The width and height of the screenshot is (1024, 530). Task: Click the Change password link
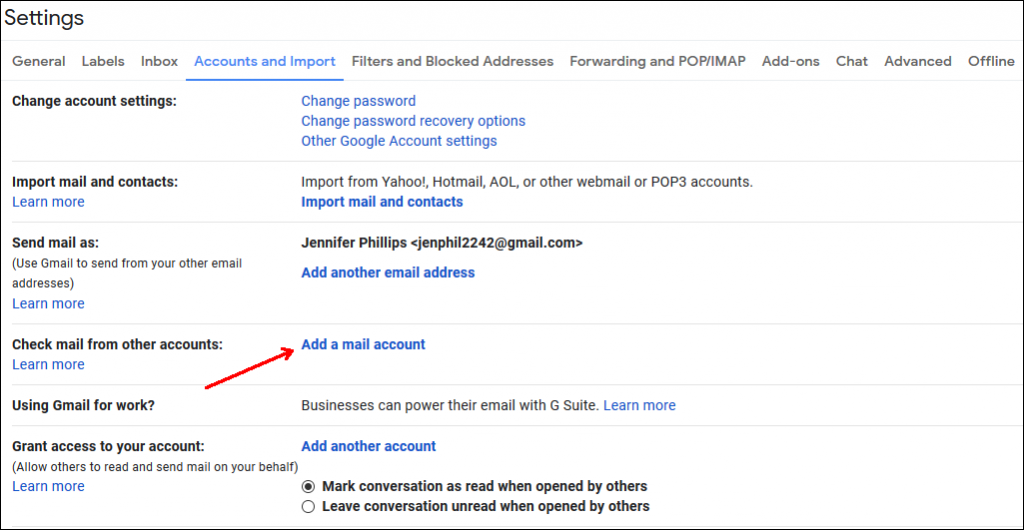[359, 101]
